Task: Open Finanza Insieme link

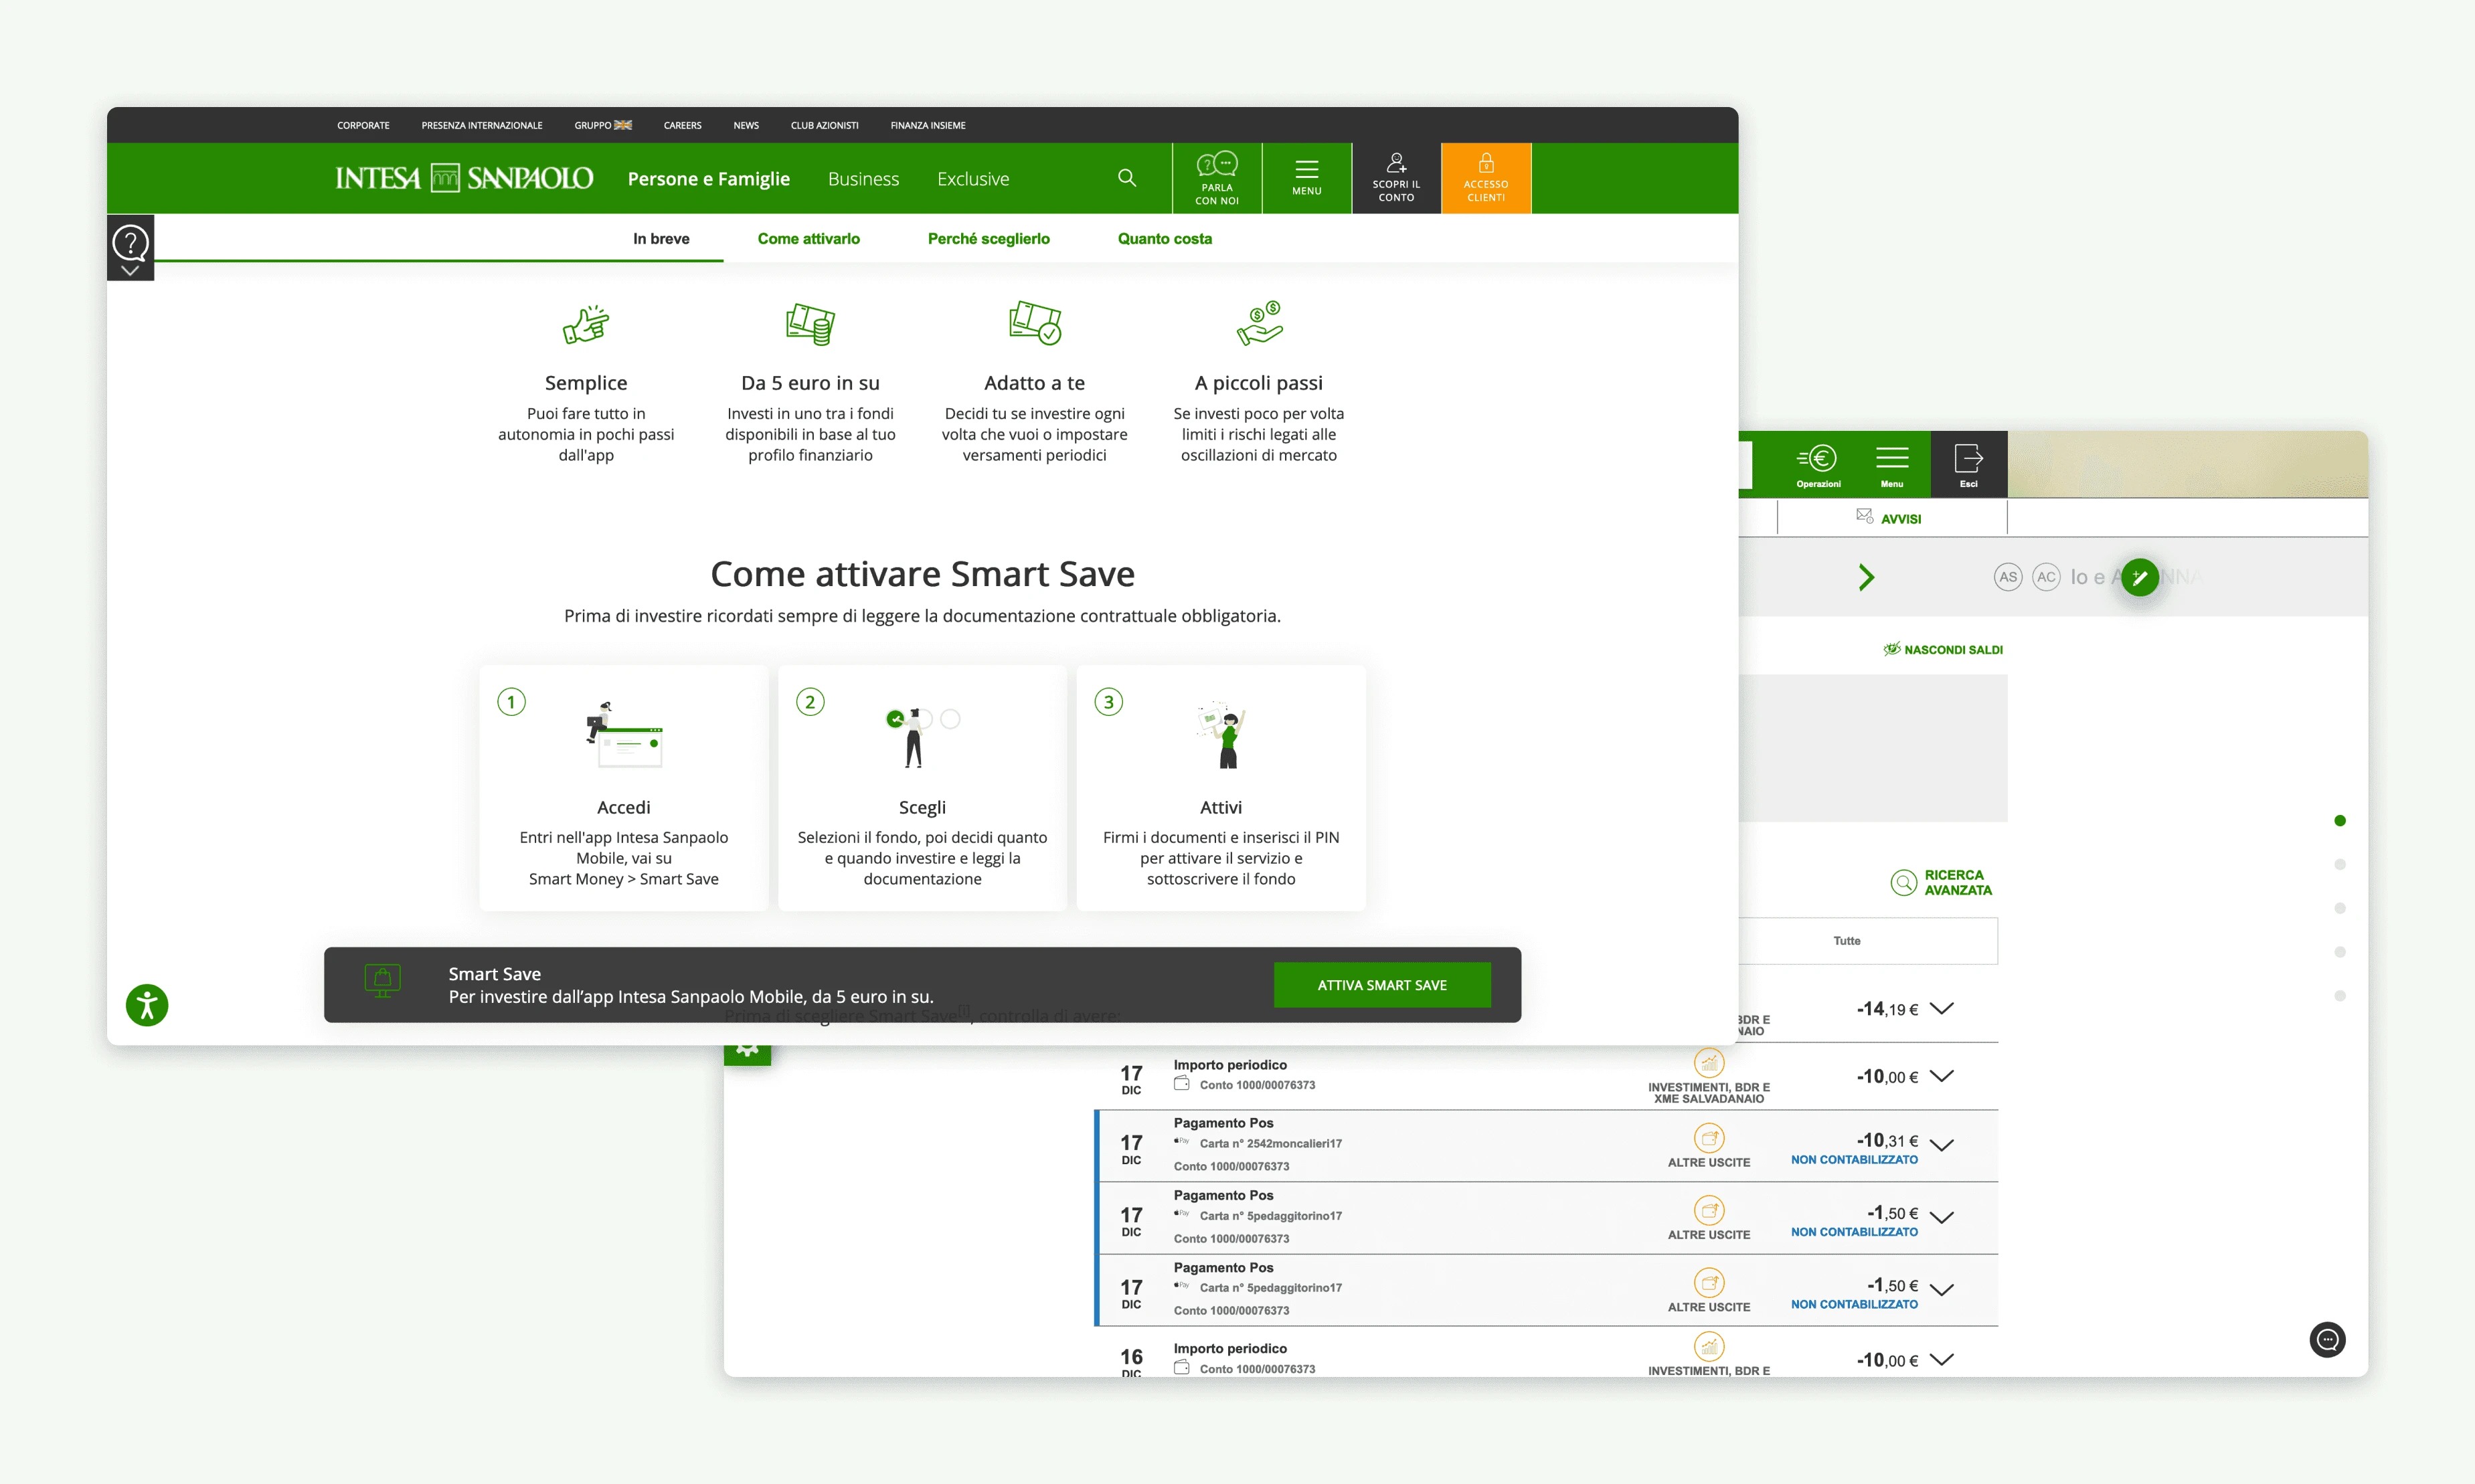Action: 928,125
